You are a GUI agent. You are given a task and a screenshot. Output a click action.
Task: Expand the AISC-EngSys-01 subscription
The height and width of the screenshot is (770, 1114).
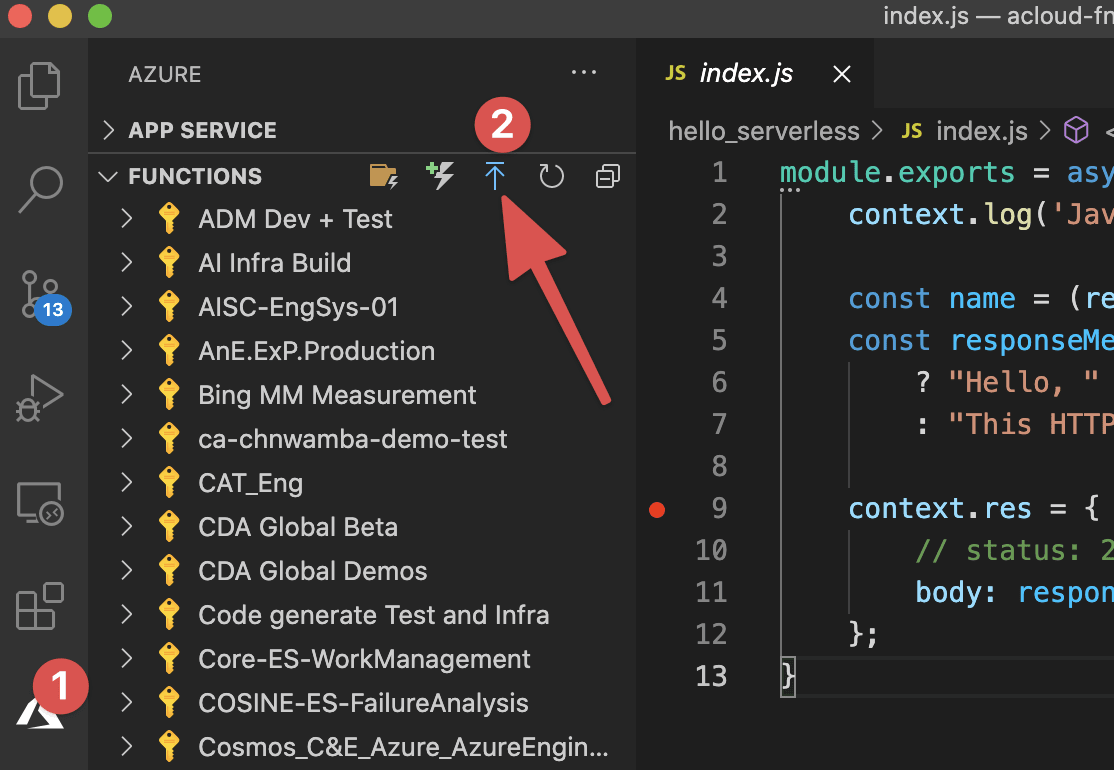point(127,307)
